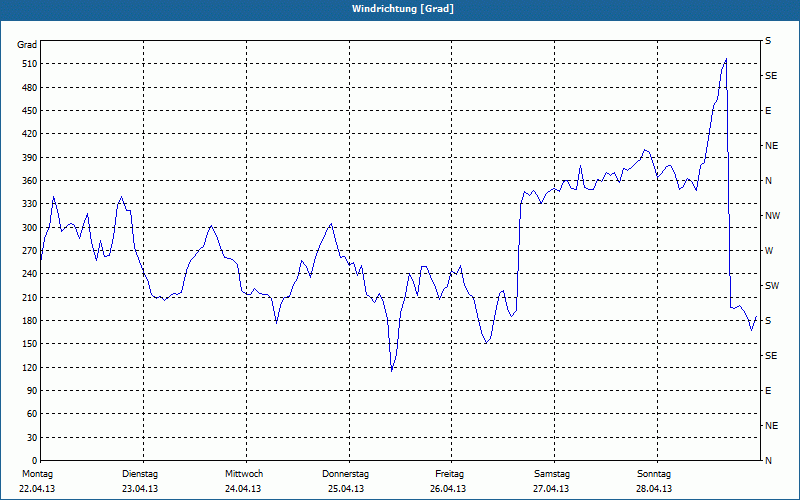Click the 90 value on the left axis
The height and width of the screenshot is (500, 800).
pos(32,390)
